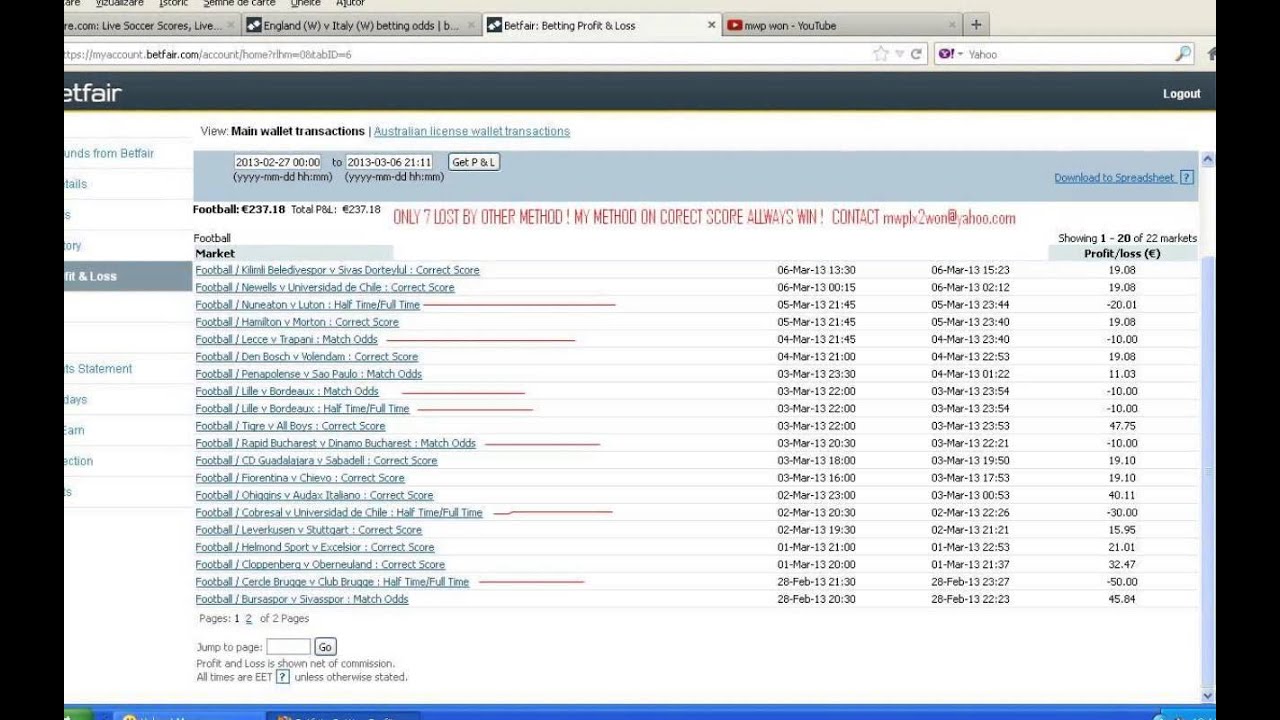Image resolution: width=1280 pixels, height=720 pixels.
Task: Open the Ajutor menu
Action: (x=350, y=3)
